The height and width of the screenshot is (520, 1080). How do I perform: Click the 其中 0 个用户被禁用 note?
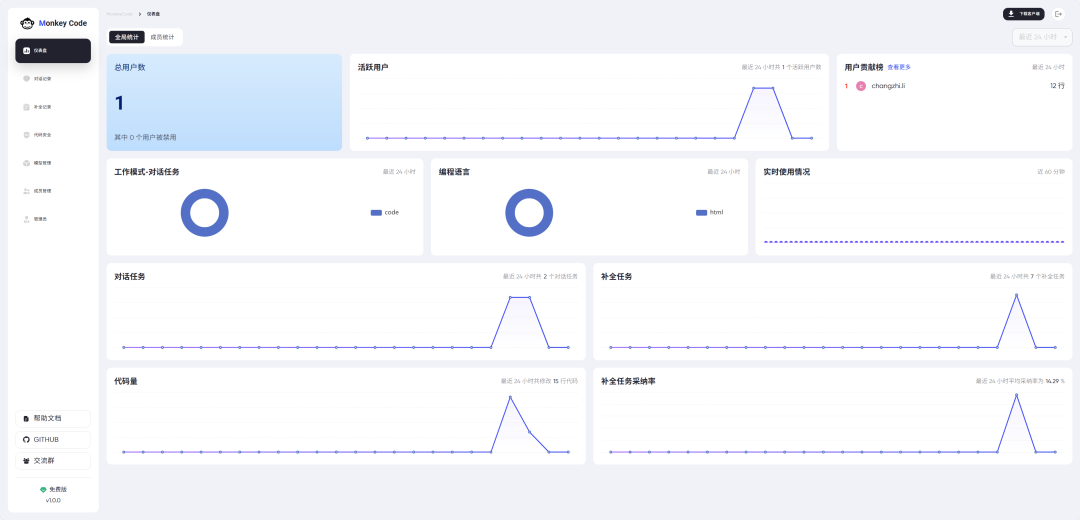click(145, 138)
